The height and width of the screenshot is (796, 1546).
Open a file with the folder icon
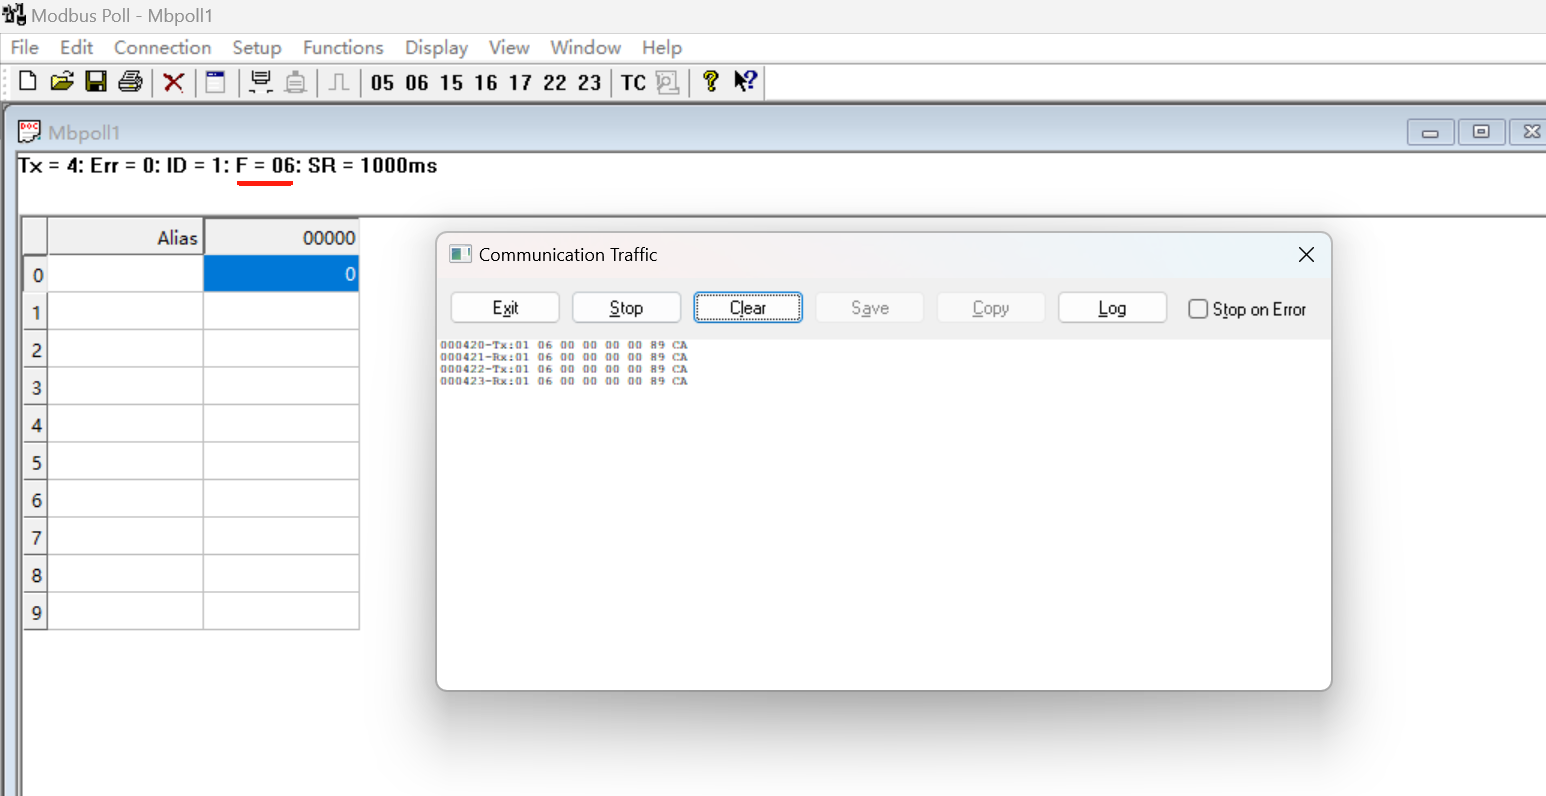pos(62,82)
